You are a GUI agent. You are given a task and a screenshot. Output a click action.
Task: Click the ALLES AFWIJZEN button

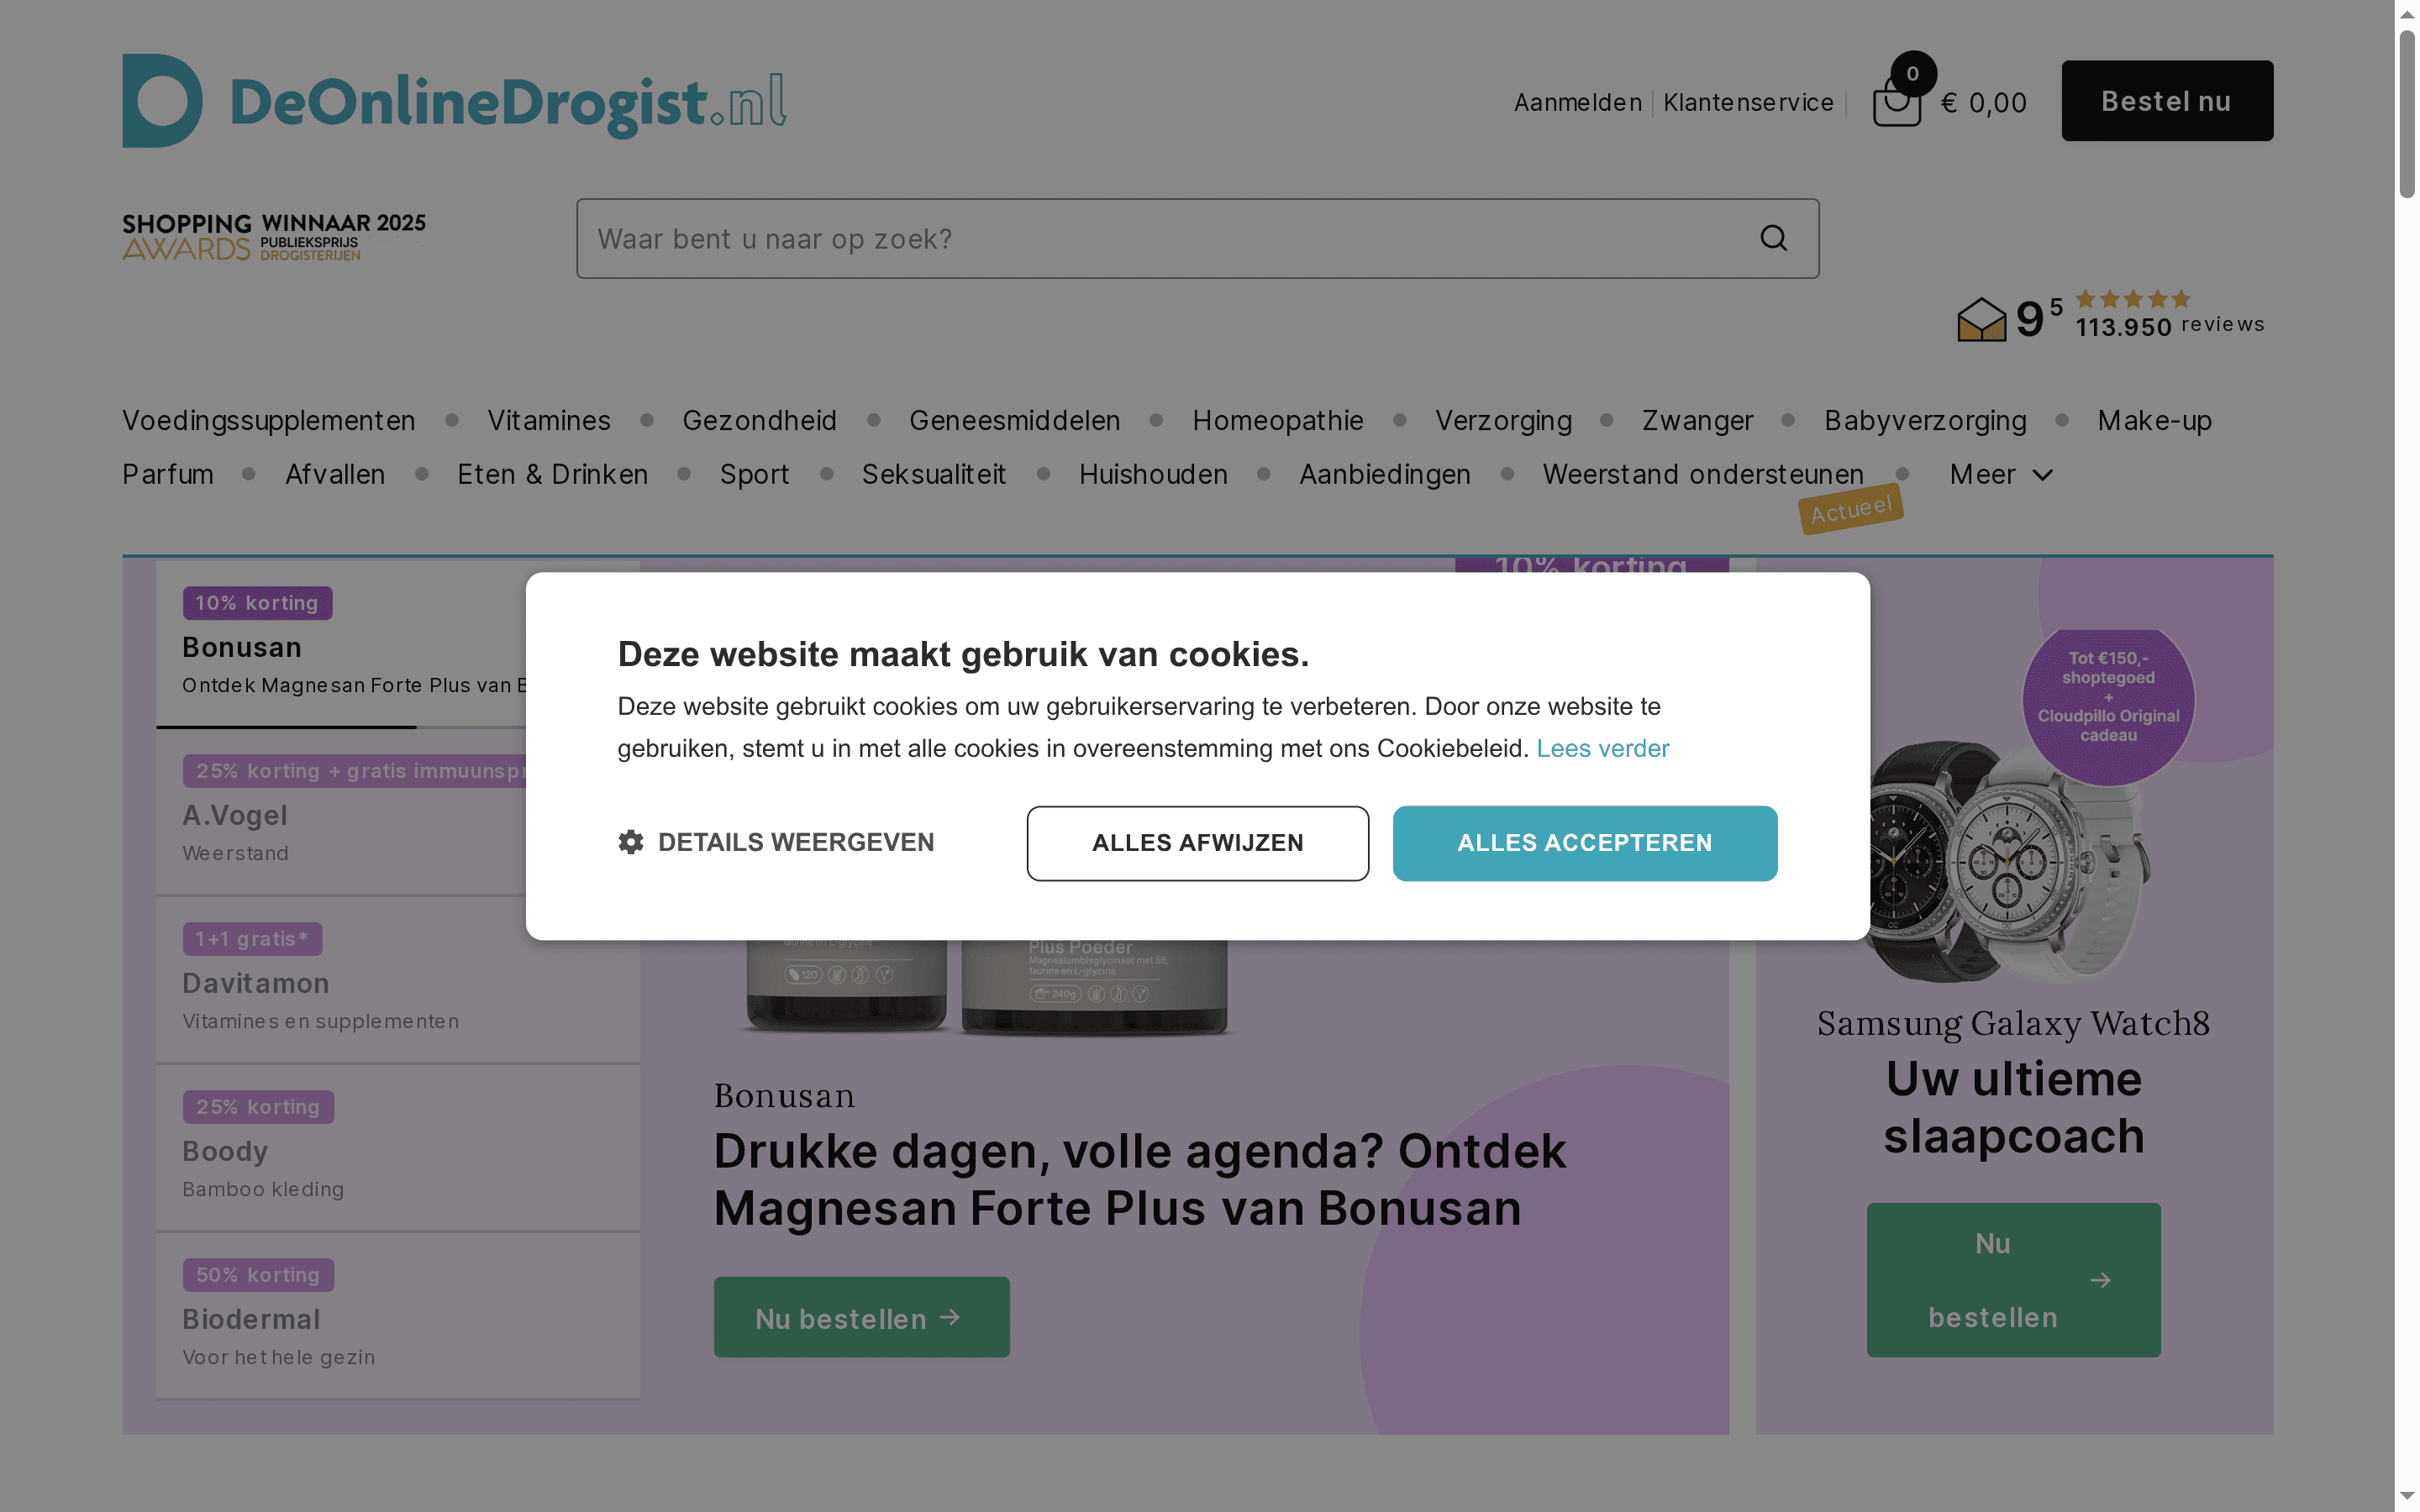point(1197,843)
